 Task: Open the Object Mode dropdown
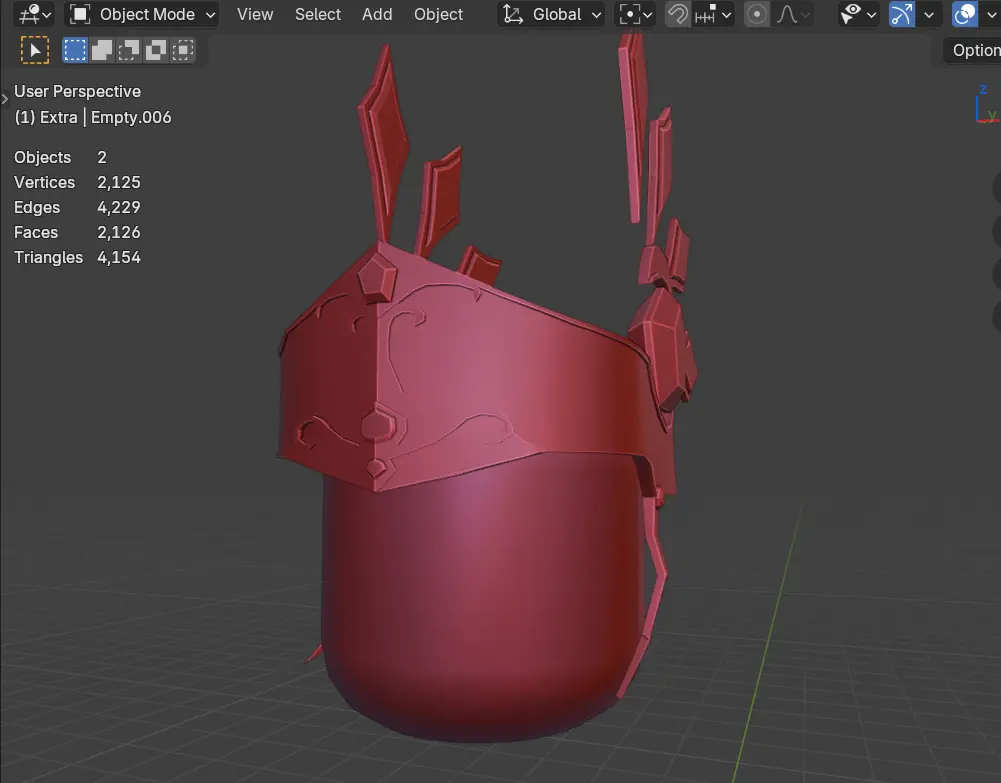click(x=142, y=15)
